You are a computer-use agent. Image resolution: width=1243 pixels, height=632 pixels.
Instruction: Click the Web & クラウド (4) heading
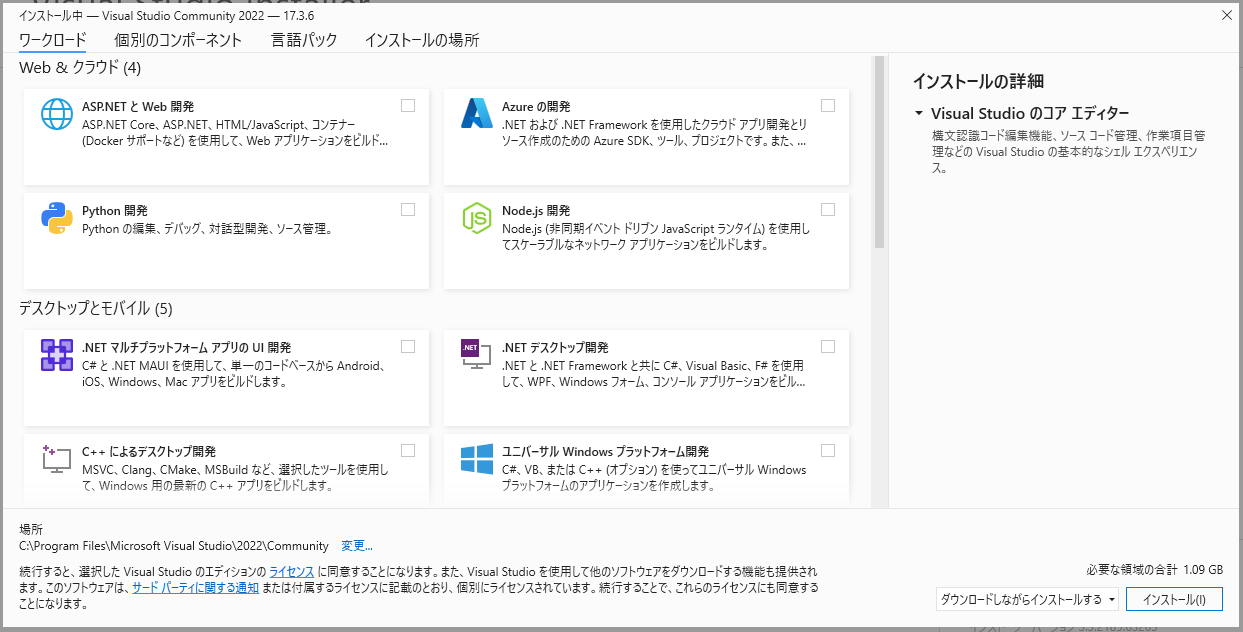80,68
